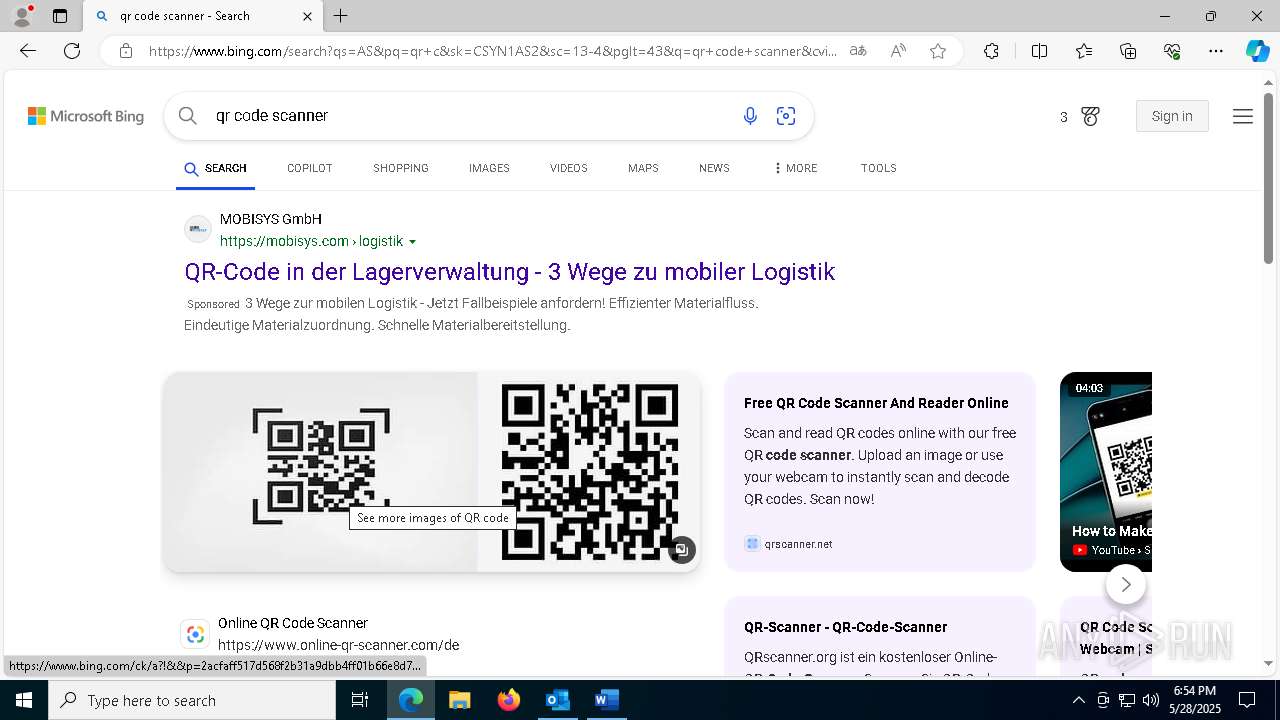
Task: Open visual search camera icon
Action: [786, 116]
